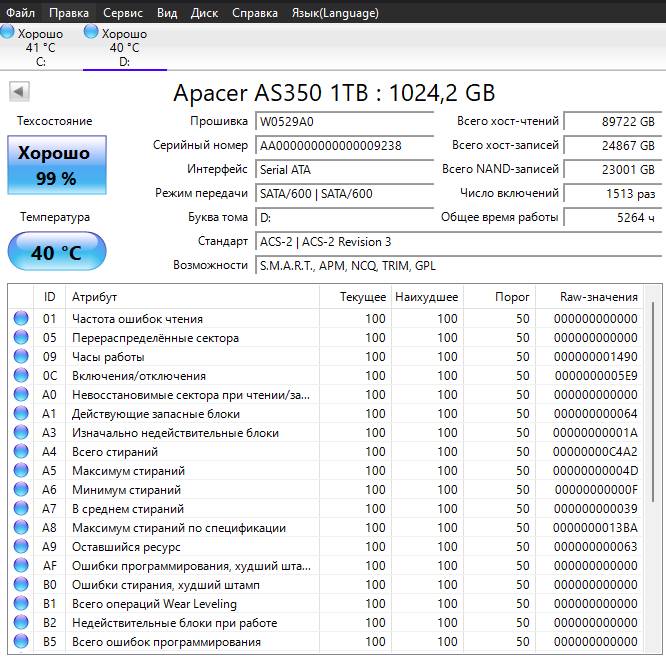
Task: Click the status icon for attribute B2
Action: click(21, 622)
